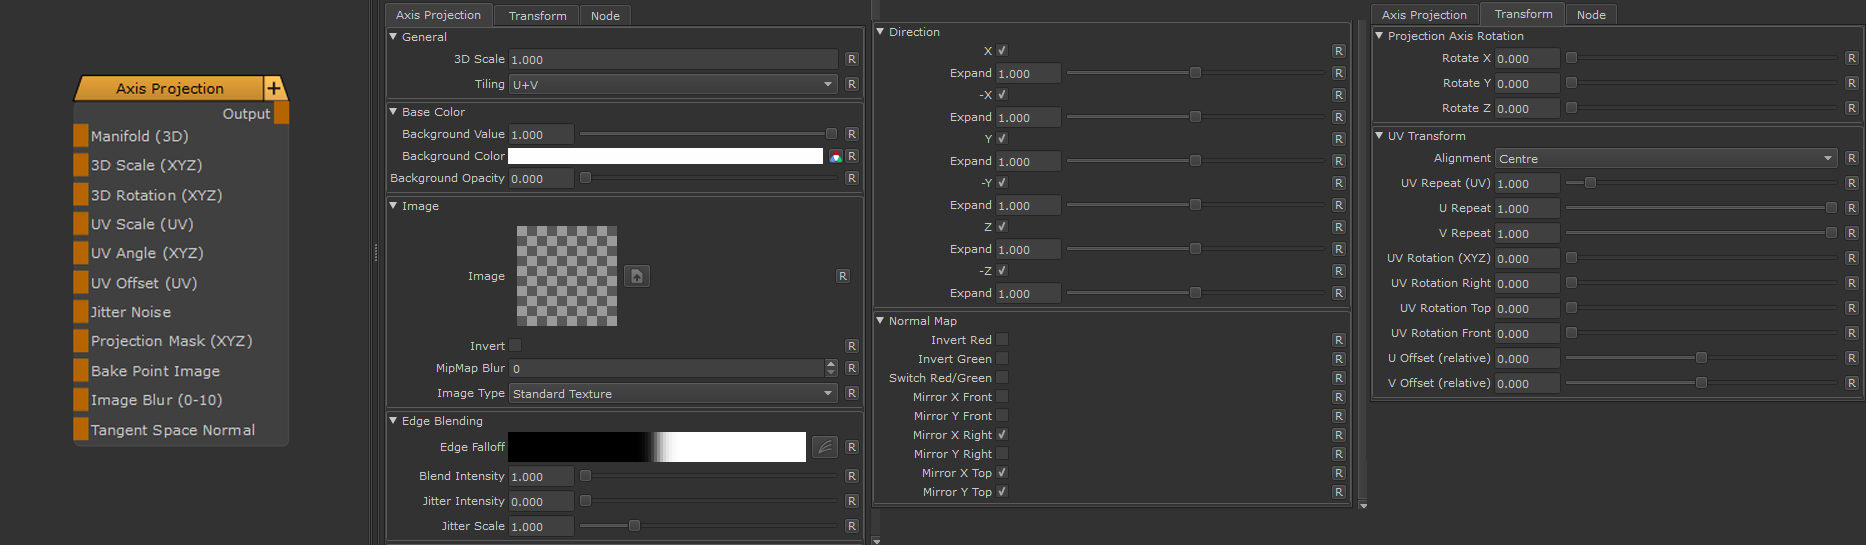This screenshot has width=1866, height=545.
Task: Open the Edge Falloff curve editor icon
Action: click(x=824, y=447)
